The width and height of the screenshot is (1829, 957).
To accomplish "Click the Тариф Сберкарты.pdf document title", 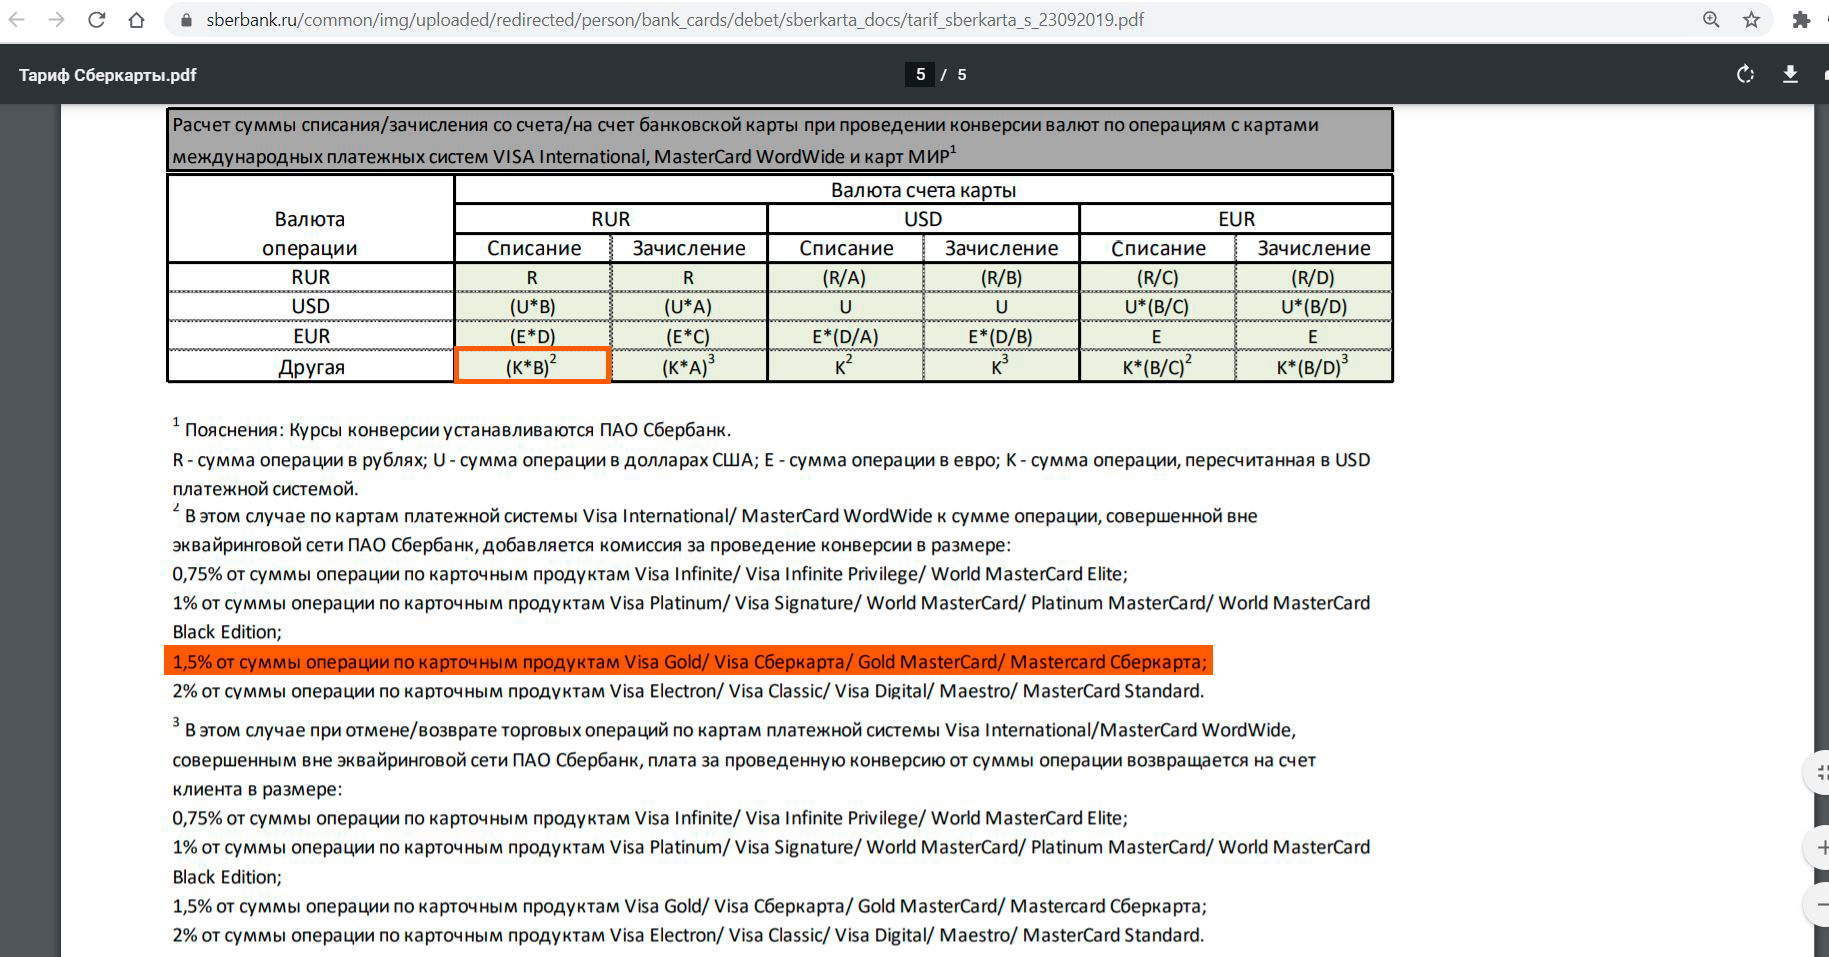I will [108, 75].
